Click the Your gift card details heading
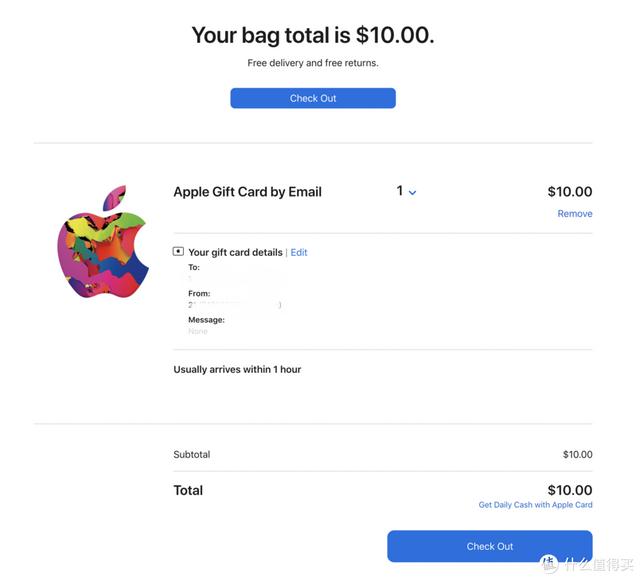This screenshot has height=580, width=640. (x=235, y=253)
